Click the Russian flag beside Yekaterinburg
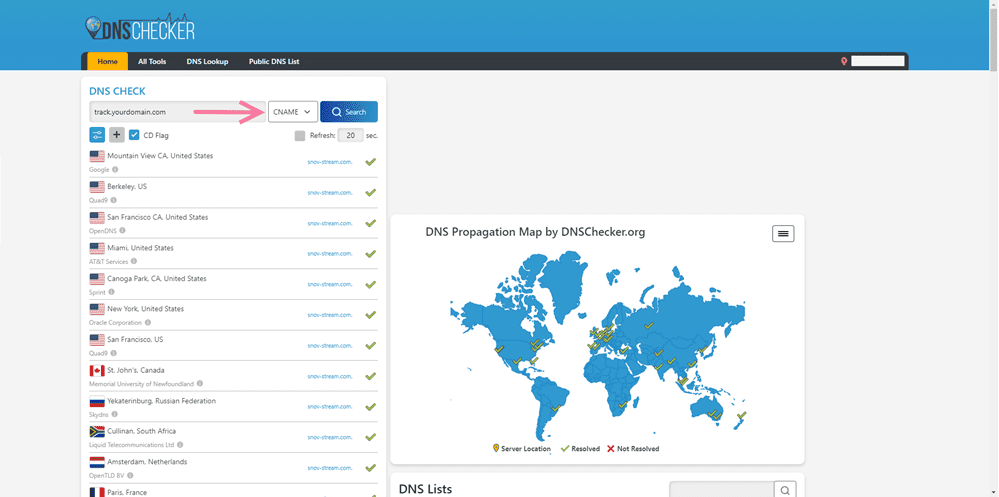The width and height of the screenshot is (999, 497). point(97,401)
